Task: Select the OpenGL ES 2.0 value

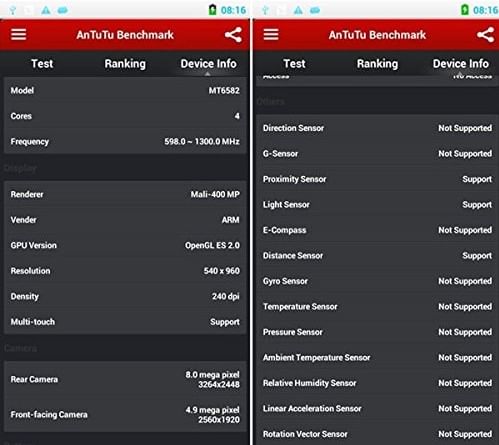Action: pyautogui.click(x=212, y=245)
